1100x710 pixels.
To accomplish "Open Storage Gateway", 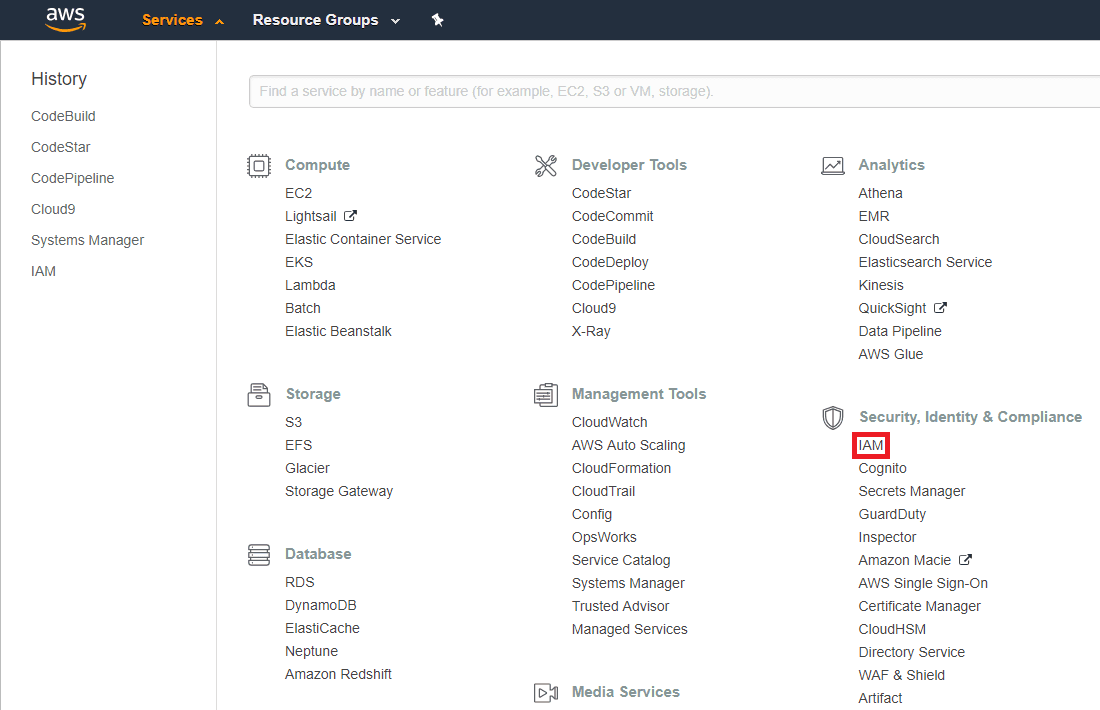I will coord(339,491).
